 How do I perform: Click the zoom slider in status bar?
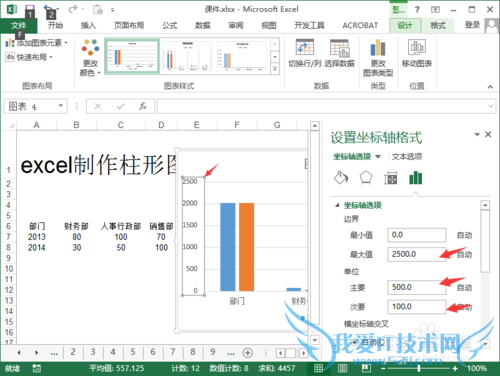(x=419, y=368)
